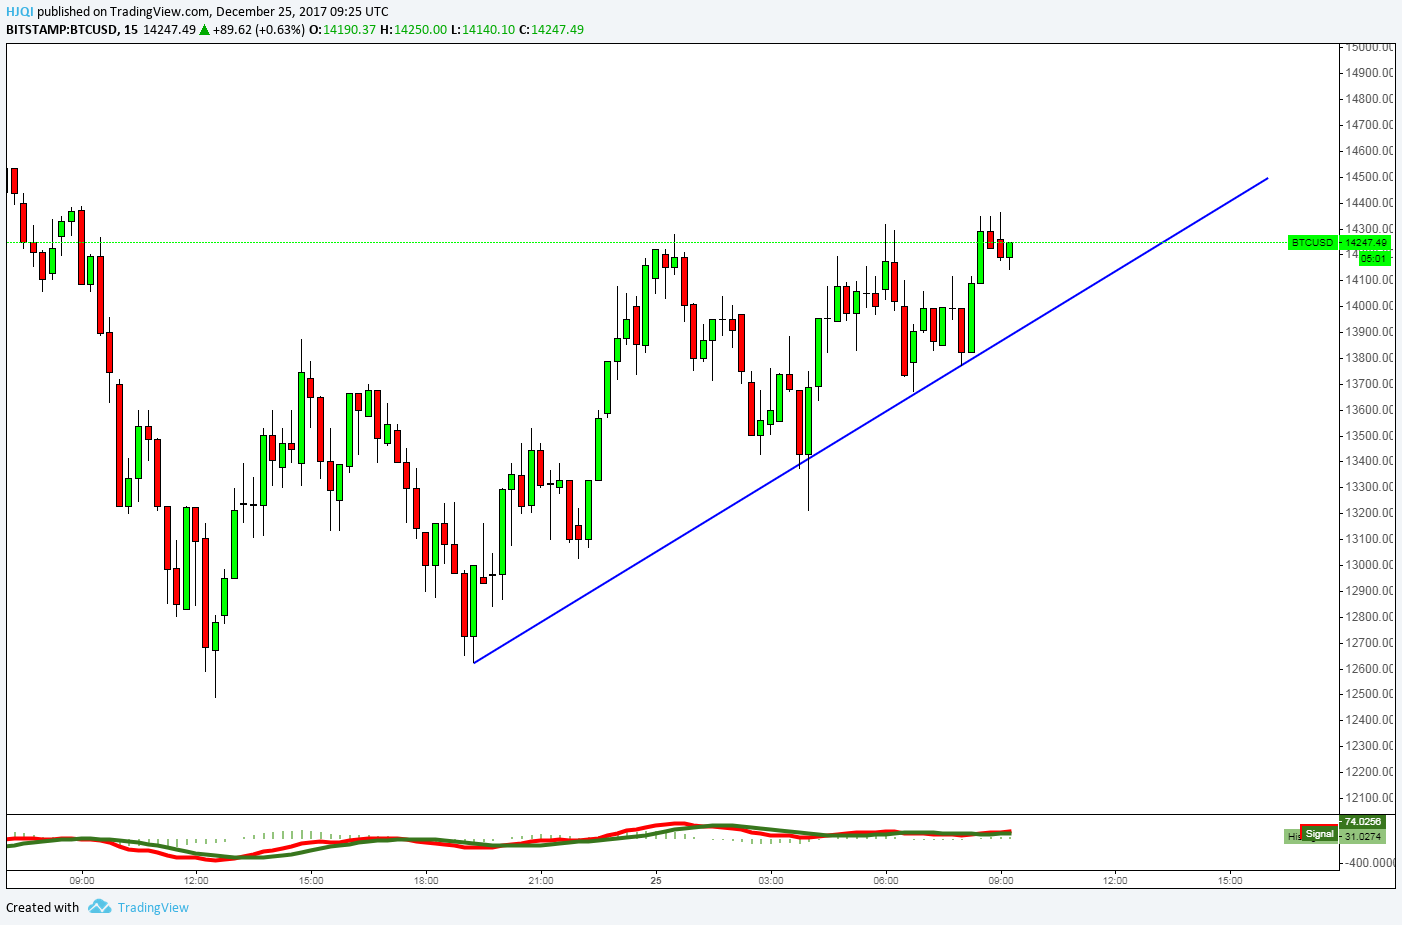Click the 05:01 candle countdown label
Viewport: 1402px width, 925px height.
tap(1374, 259)
